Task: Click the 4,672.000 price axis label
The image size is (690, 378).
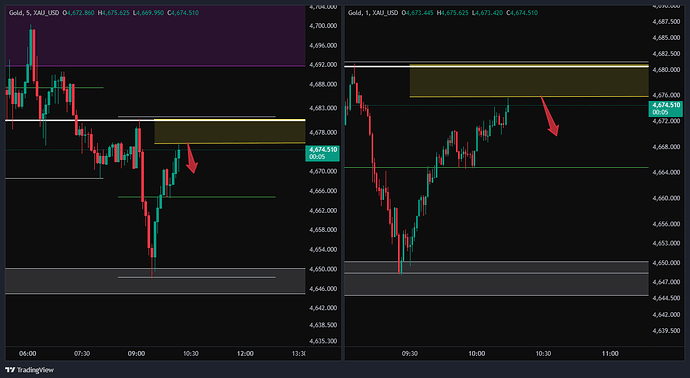Action: tap(667, 121)
